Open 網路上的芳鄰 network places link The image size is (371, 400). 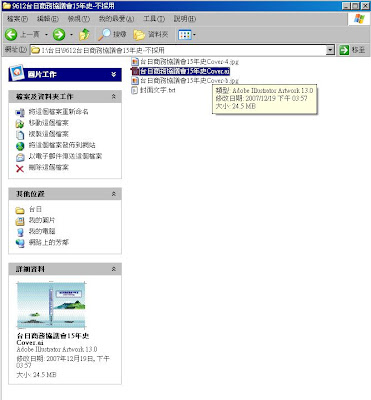point(49,242)
